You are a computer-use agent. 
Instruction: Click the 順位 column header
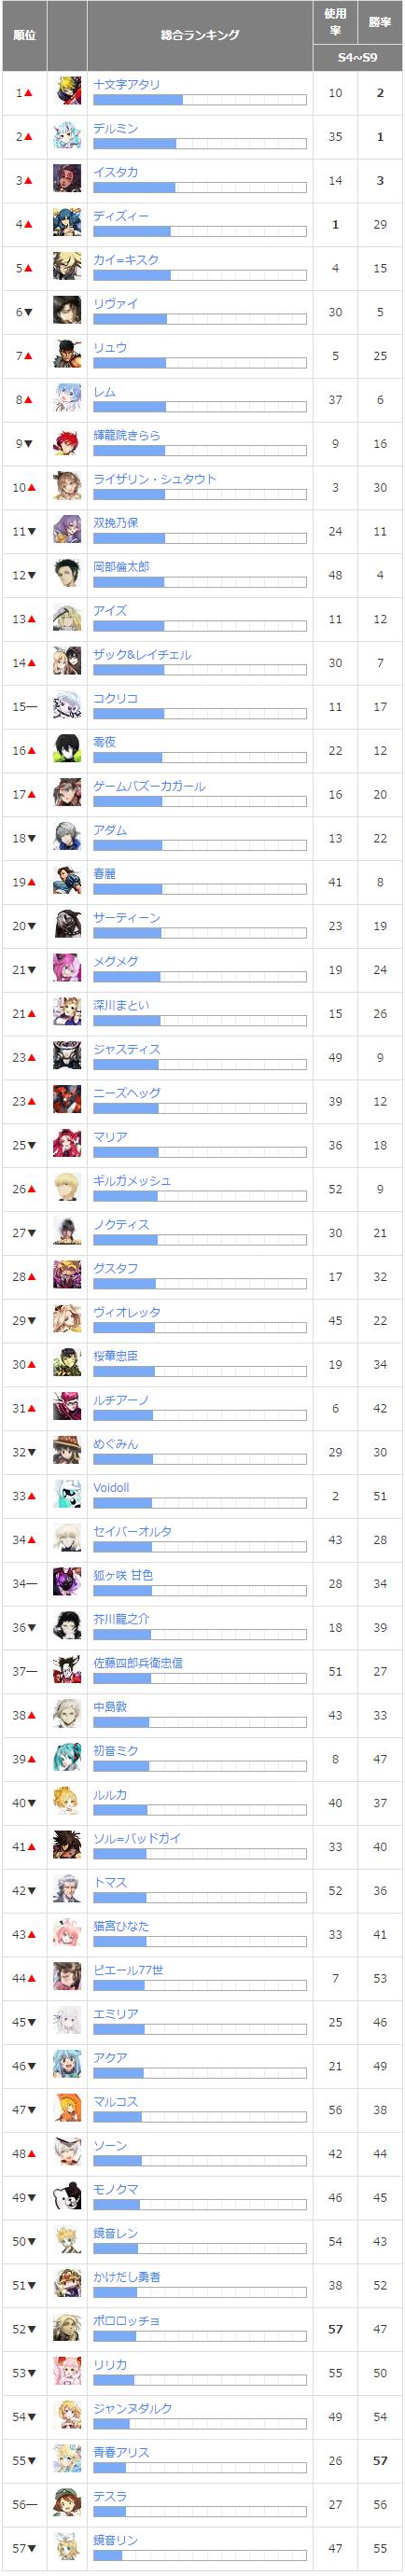(24, 35)
